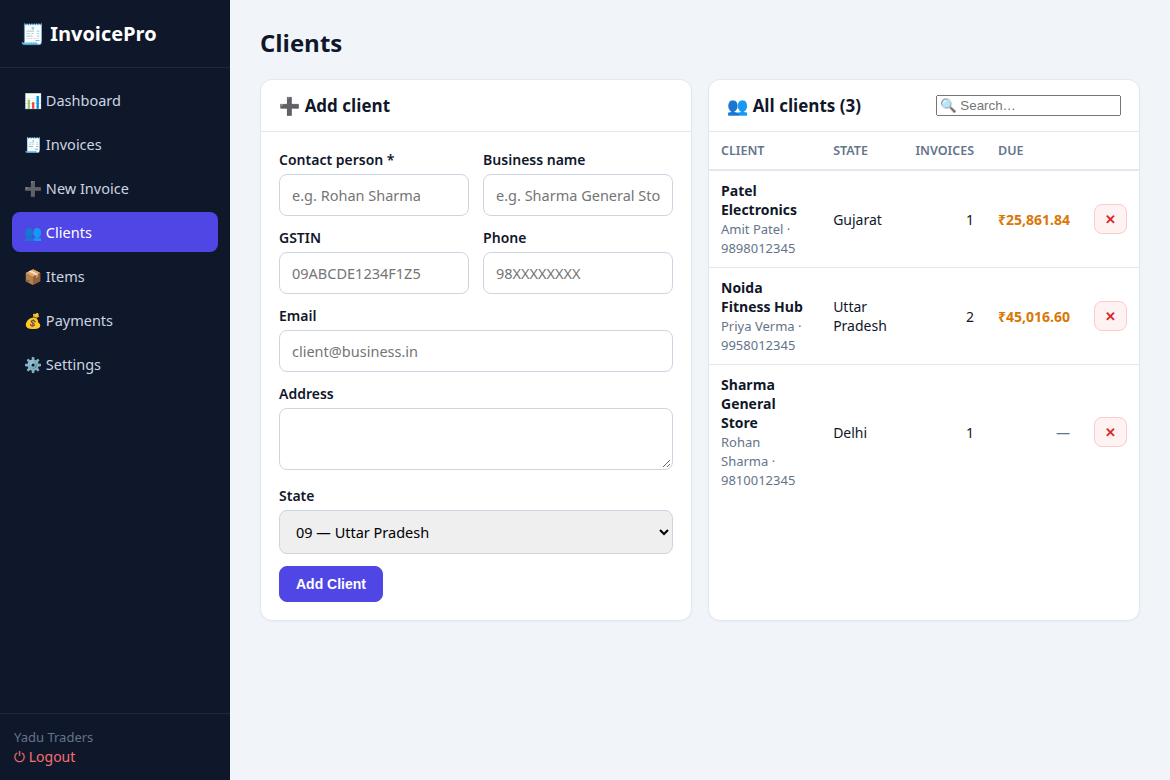The width and height of the screenshot is (1170, 780).
Task: Click the CLIENT column header
Action: [742, 151]
